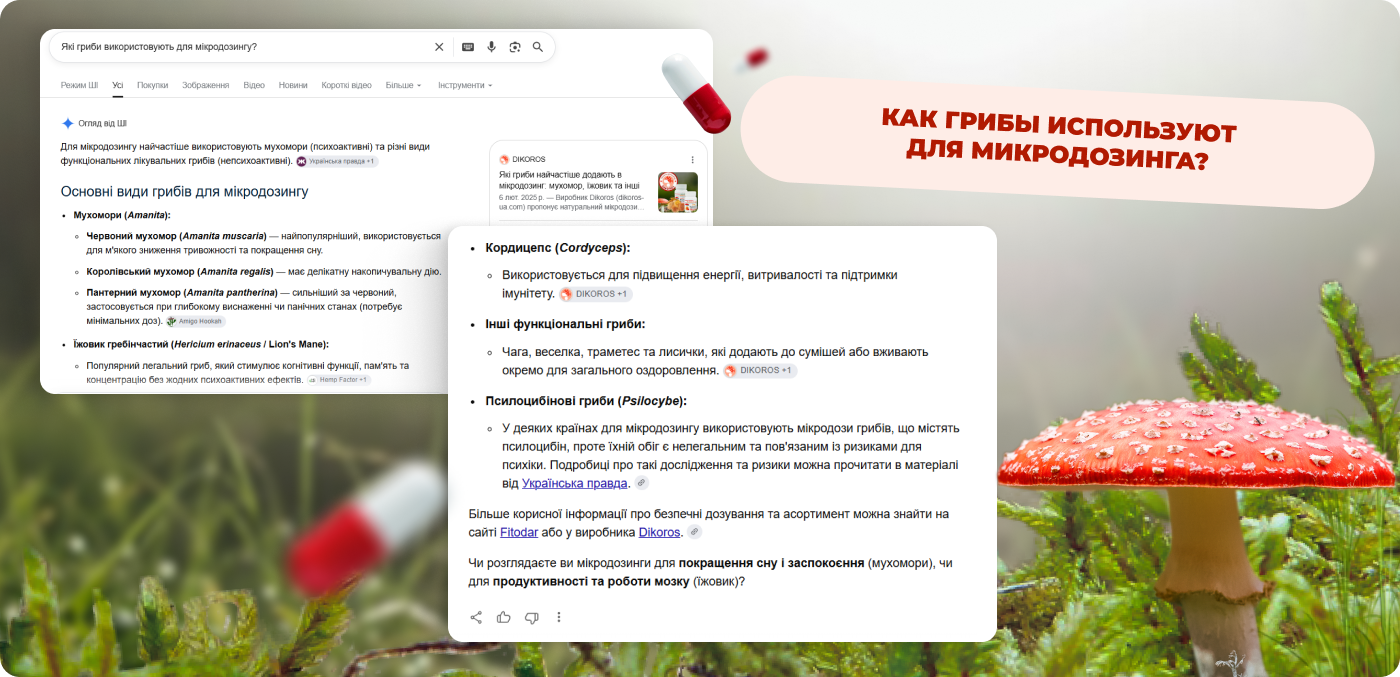Click heading Основні види грибів для мікродозингу
This screenshot has width=1400, height=677.
point(184,191)
